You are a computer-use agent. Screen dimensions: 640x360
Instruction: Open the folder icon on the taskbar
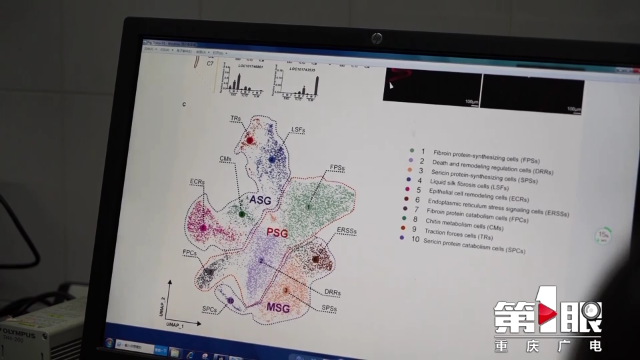tap(175, 353)
